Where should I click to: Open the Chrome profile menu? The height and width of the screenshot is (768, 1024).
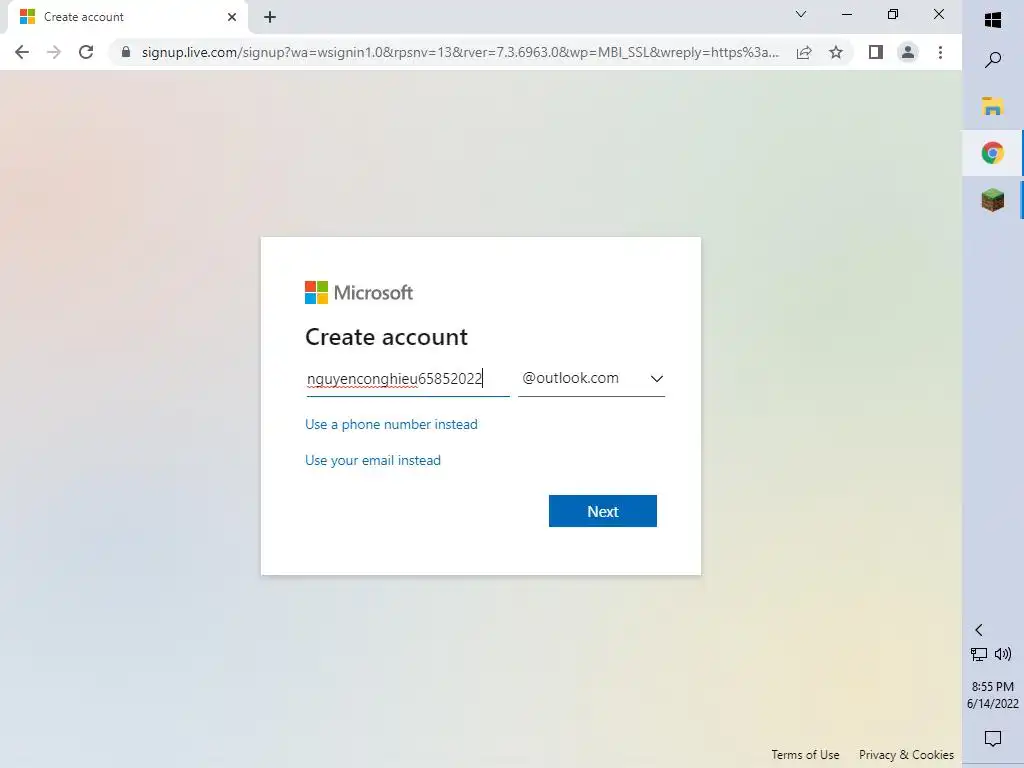(x=908, y=52)
